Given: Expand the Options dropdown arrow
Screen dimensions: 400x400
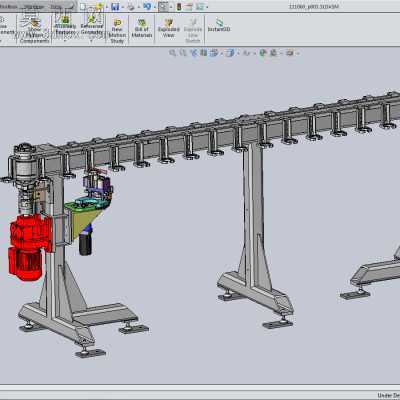Looking at the screenshot, I should (x=207, y=7).
